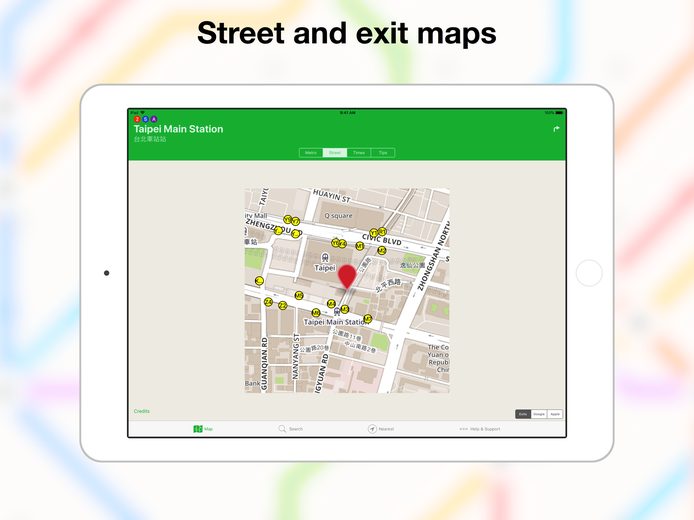Image resolution: width=694 pixels, height=520 pixels.
Task: Tap the share arrow icon in green header
Action: (x=556, y=129)
